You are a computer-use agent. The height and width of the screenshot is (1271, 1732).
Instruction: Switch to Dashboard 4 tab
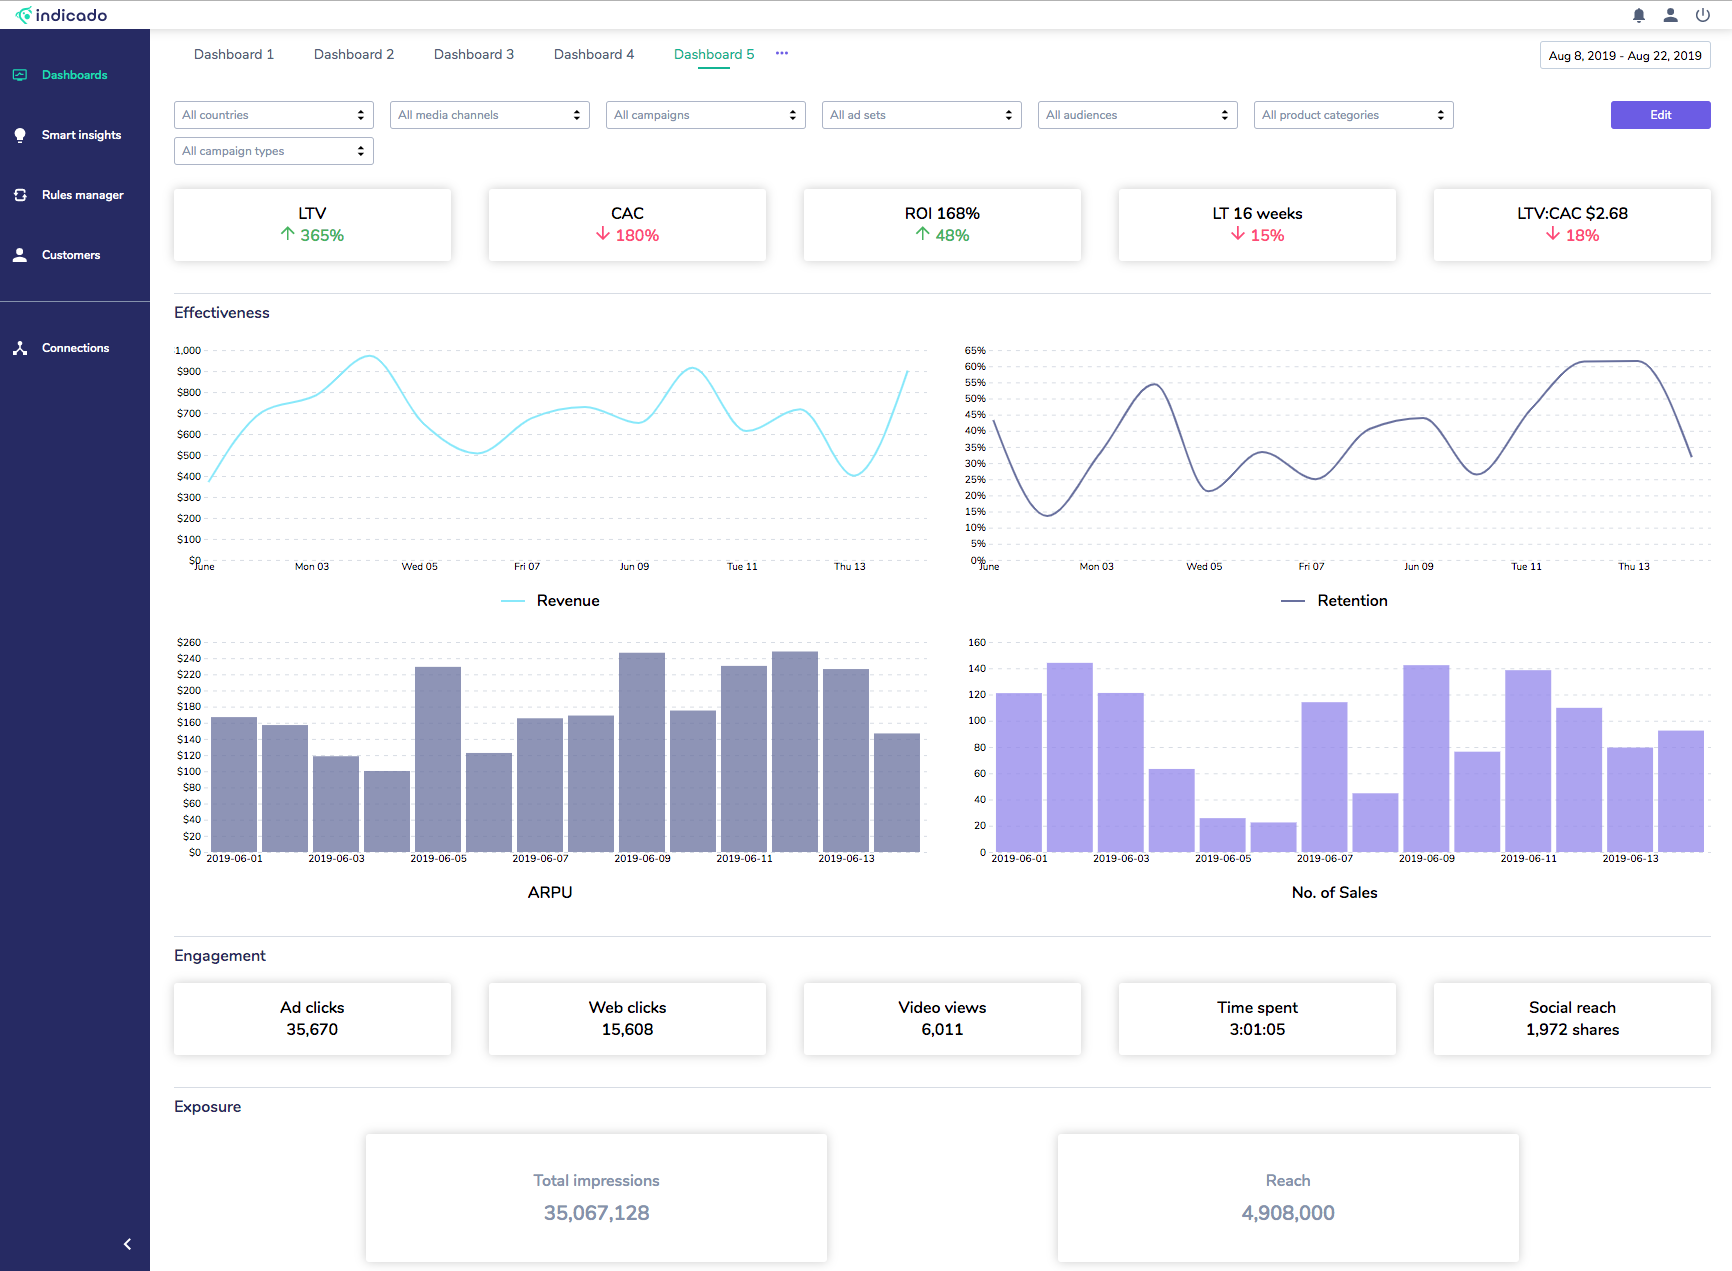[x=594, y=54]
